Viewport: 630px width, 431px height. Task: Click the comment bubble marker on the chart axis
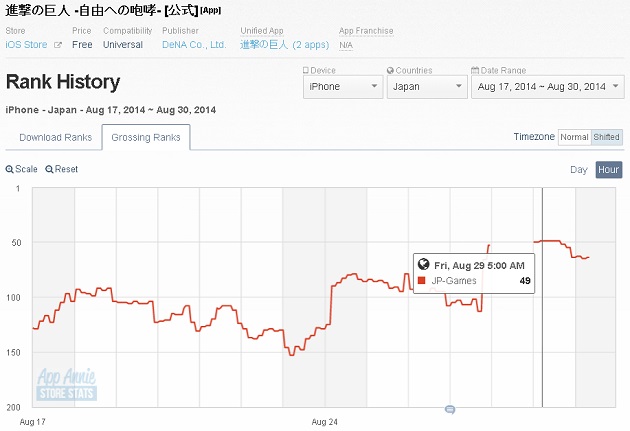tap(450, 409)
